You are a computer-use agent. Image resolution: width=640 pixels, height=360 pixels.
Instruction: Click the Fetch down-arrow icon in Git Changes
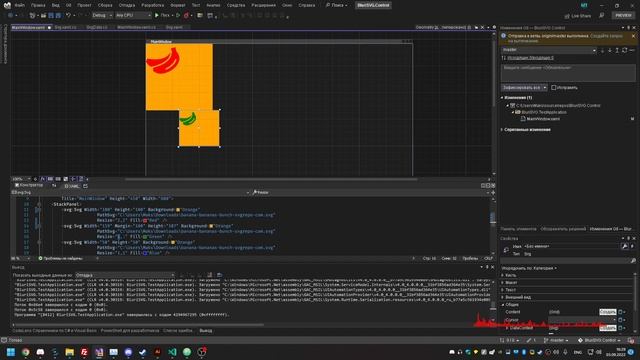(602, 50)
